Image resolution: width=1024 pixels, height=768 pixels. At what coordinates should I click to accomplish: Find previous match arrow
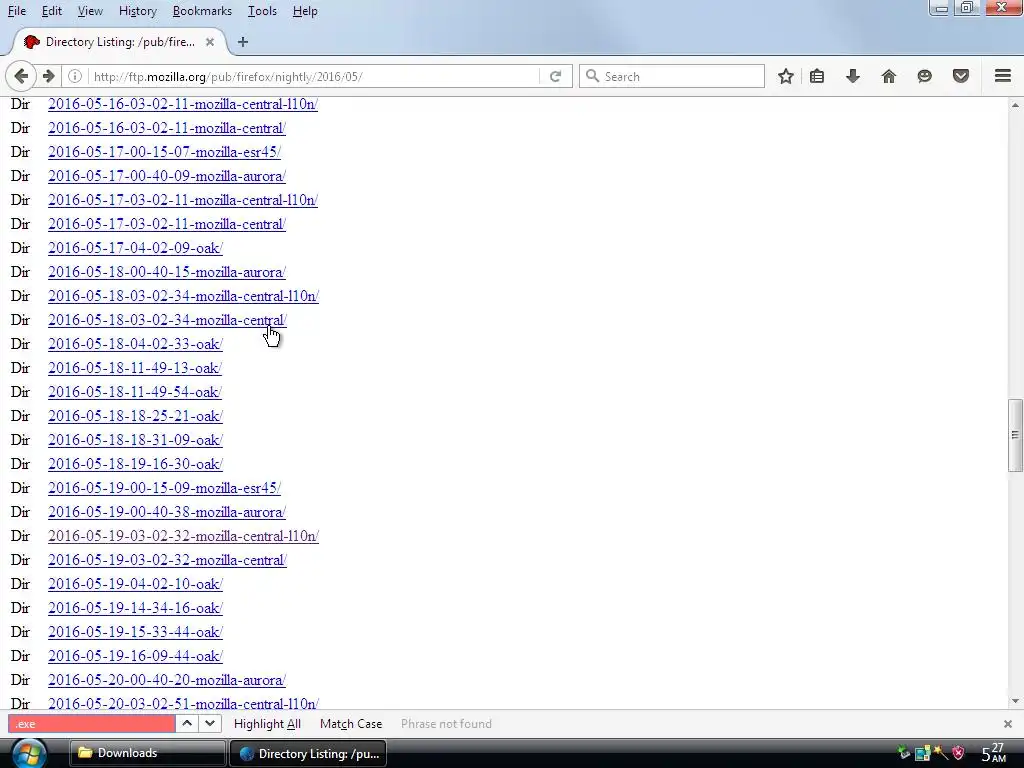(x=187, y=724)
